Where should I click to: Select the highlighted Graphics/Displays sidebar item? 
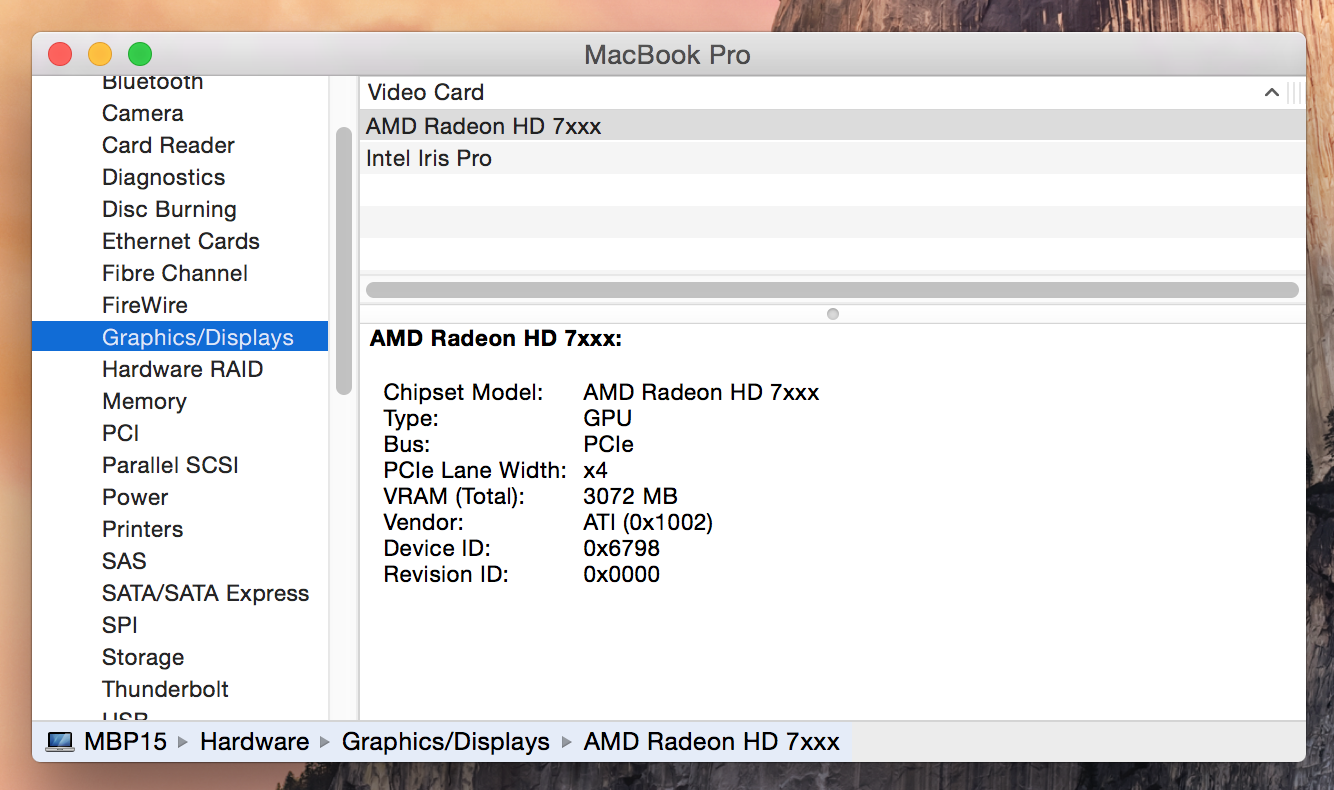tap(180, 337)
